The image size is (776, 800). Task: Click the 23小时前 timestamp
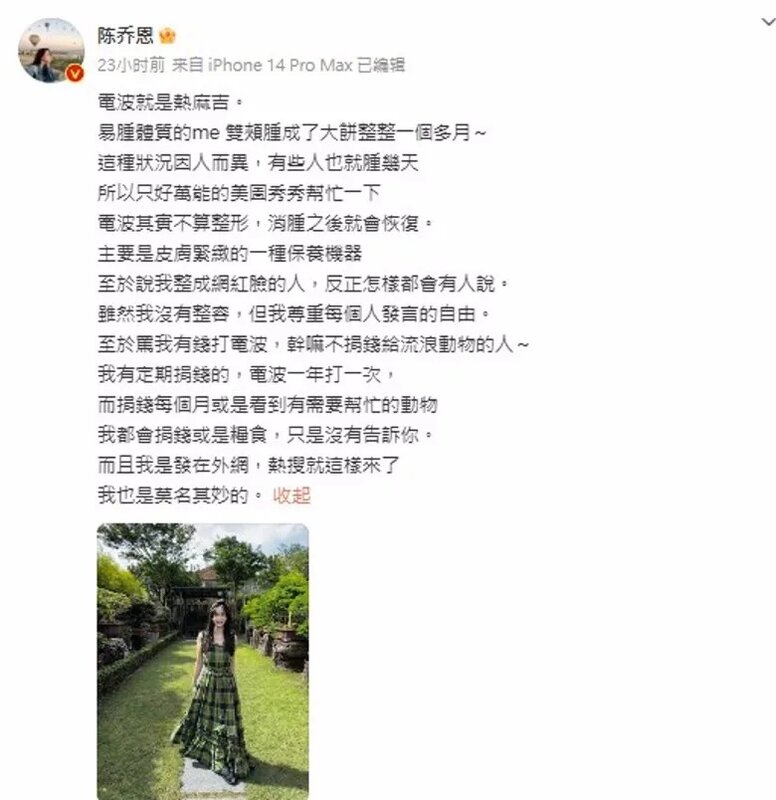click(x=131, y=65)
